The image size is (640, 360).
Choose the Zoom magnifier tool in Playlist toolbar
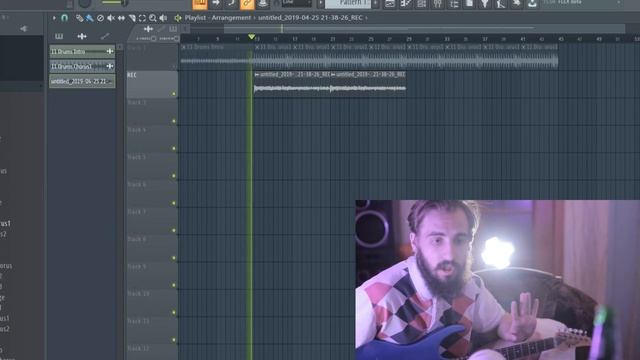coord(153,18)
